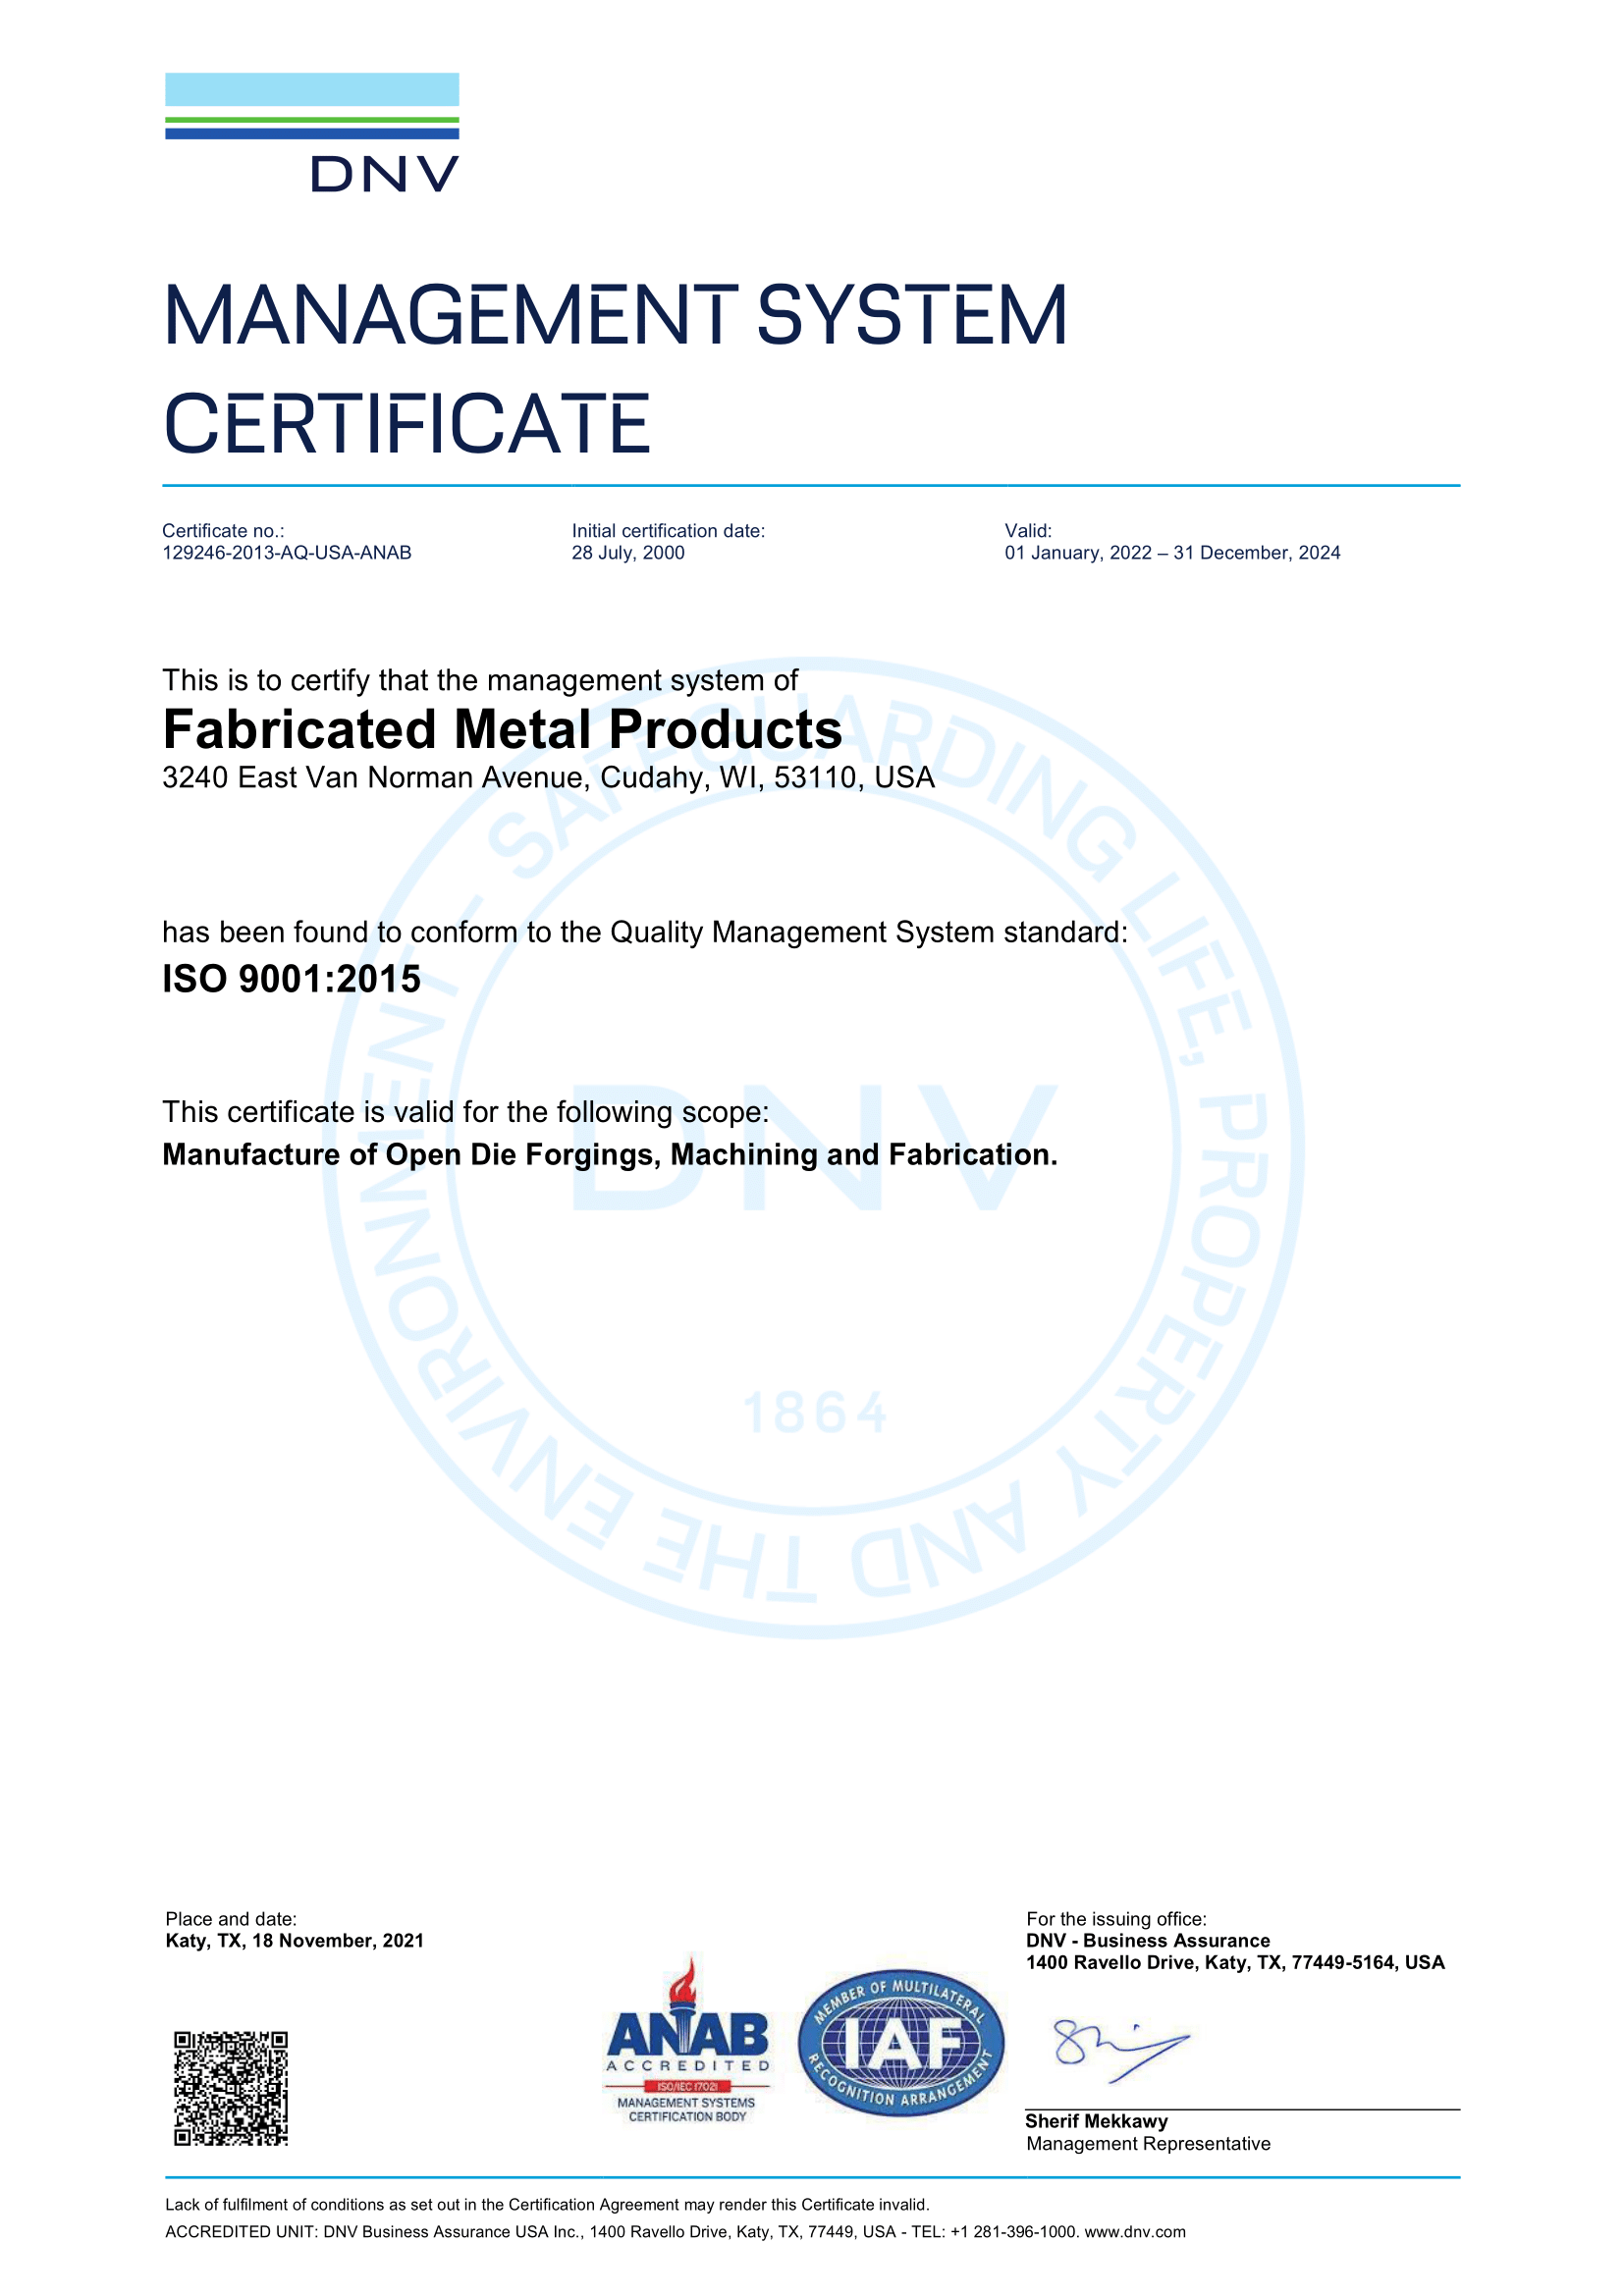
Task: Select the ISO 9001:2015 standard text
Action: [291, 978]
